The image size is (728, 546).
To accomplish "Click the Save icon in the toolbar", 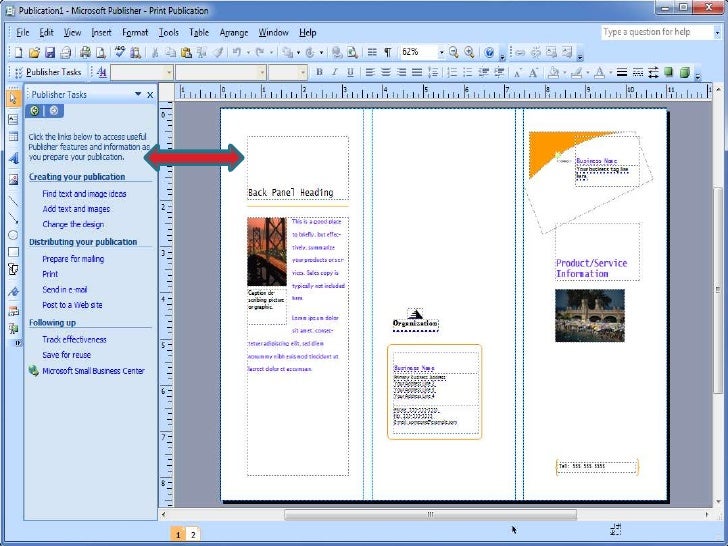I will coord(49,52).
